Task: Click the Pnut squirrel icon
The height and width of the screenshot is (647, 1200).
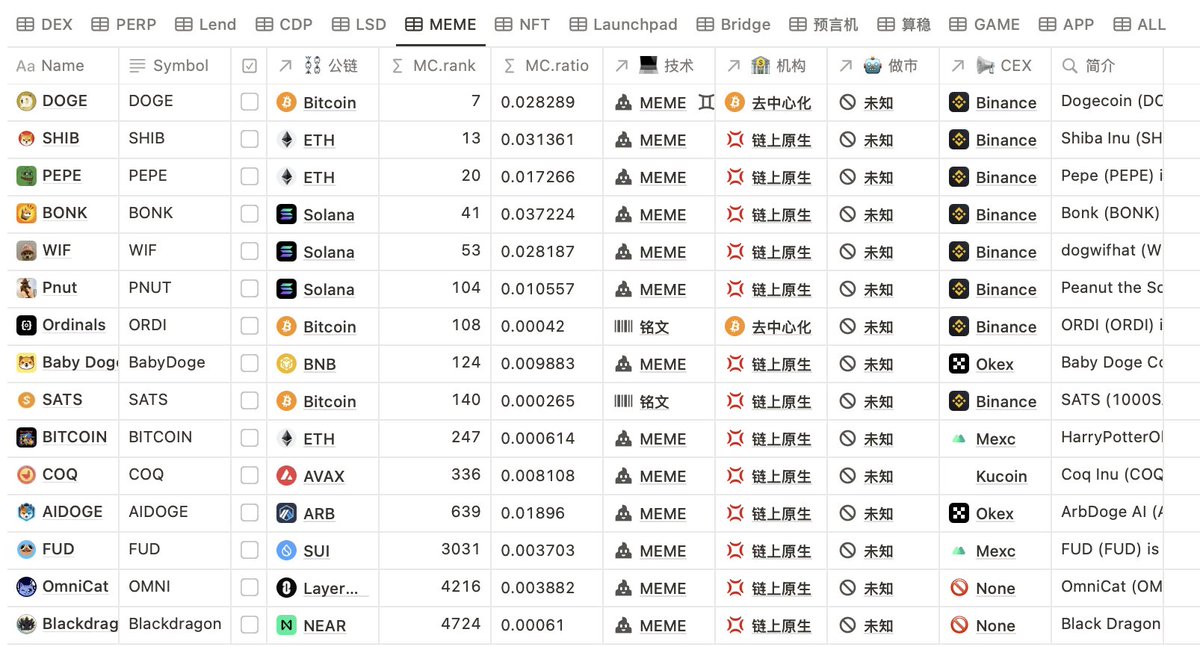Action: [x=26, y=288]
